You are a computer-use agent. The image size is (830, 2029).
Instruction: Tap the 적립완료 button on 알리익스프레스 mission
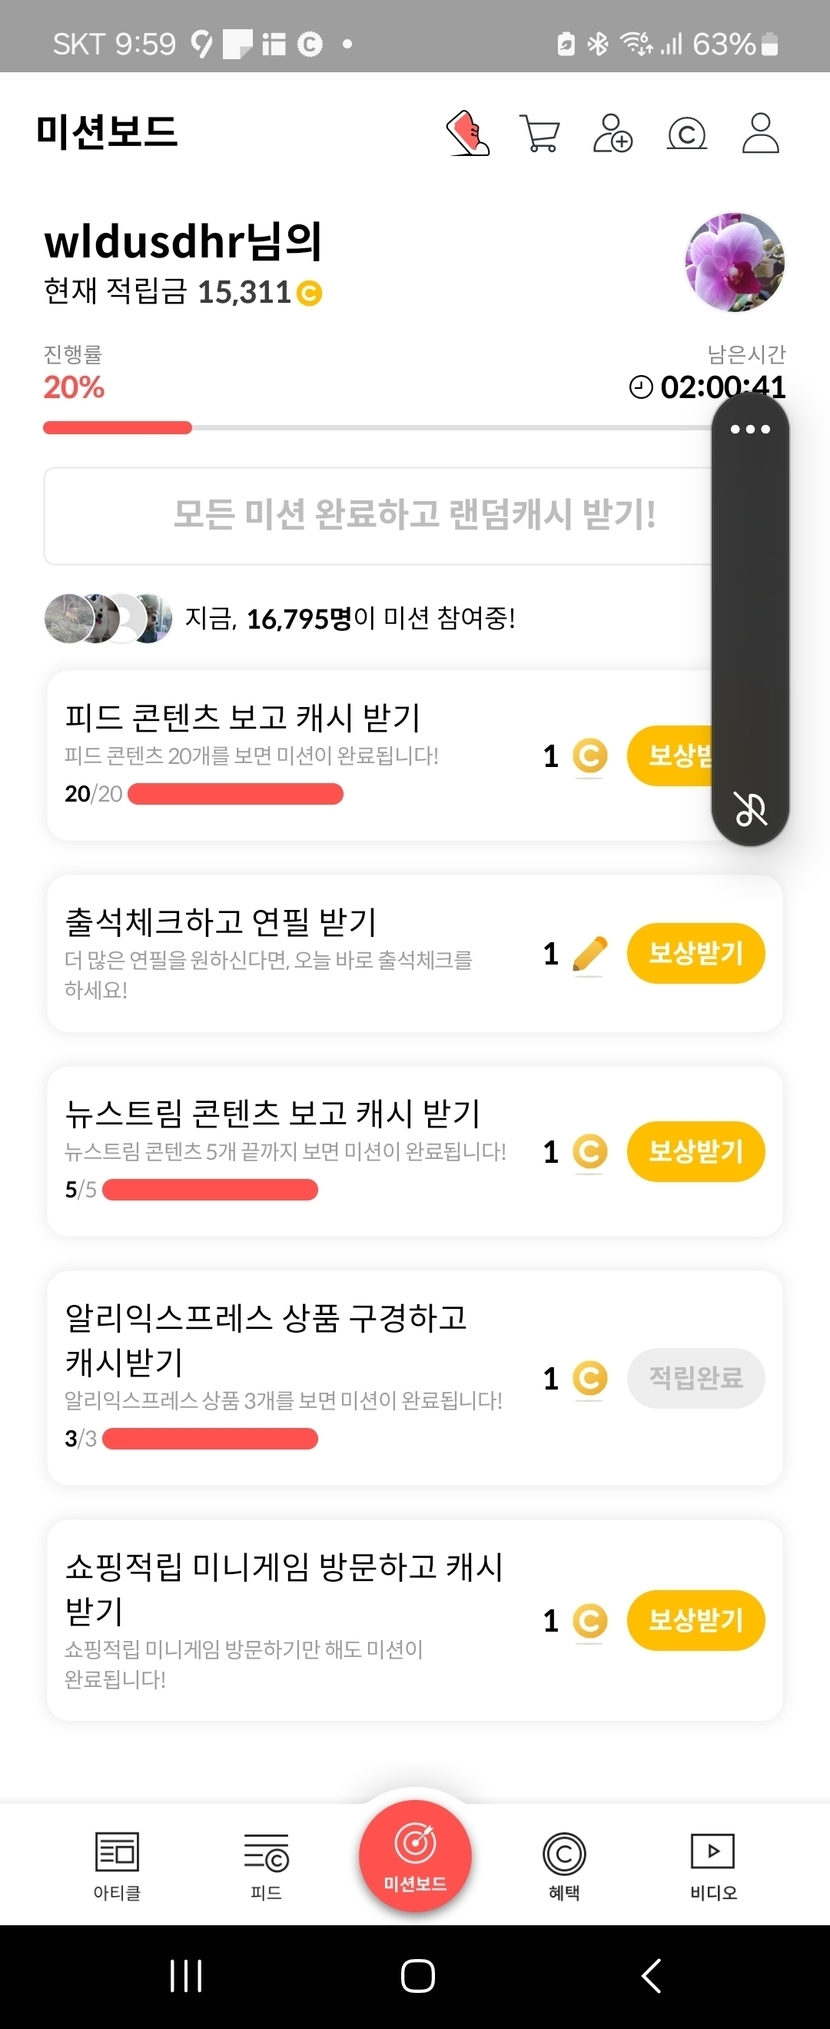(696, 1378)
